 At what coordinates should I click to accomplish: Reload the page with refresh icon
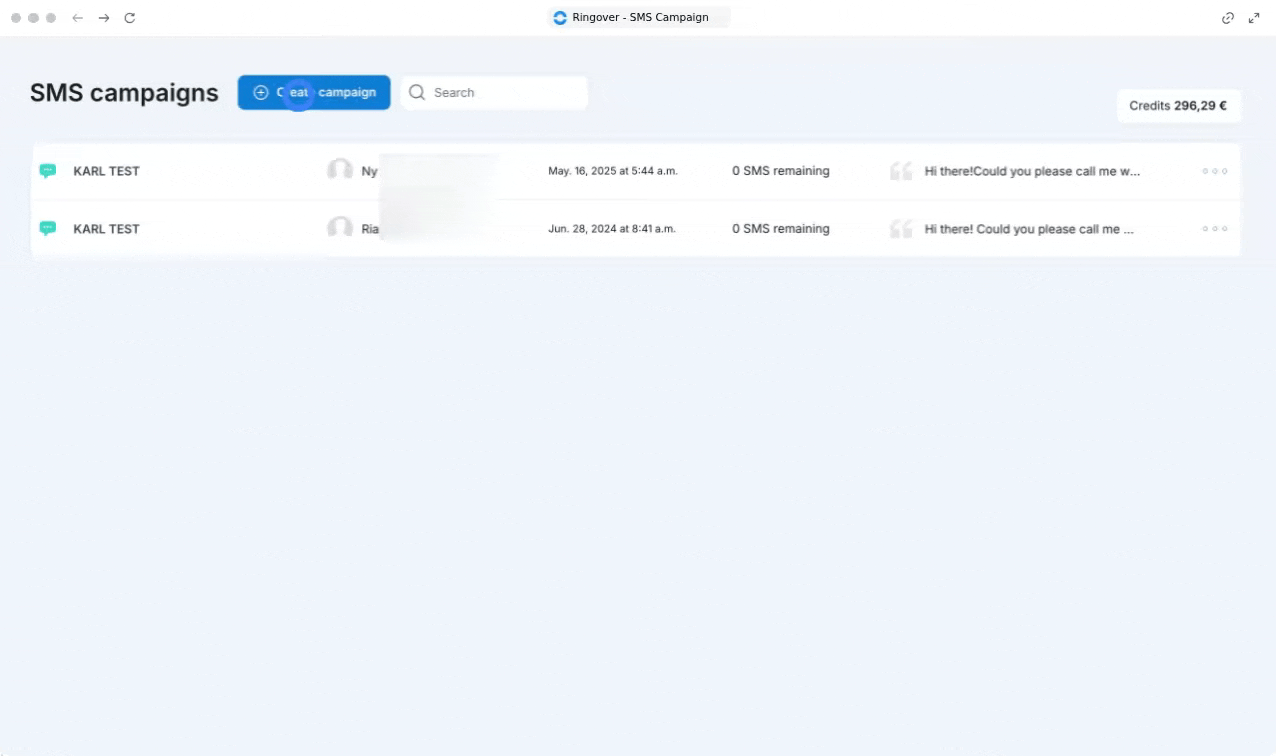[x=130, y=18]
